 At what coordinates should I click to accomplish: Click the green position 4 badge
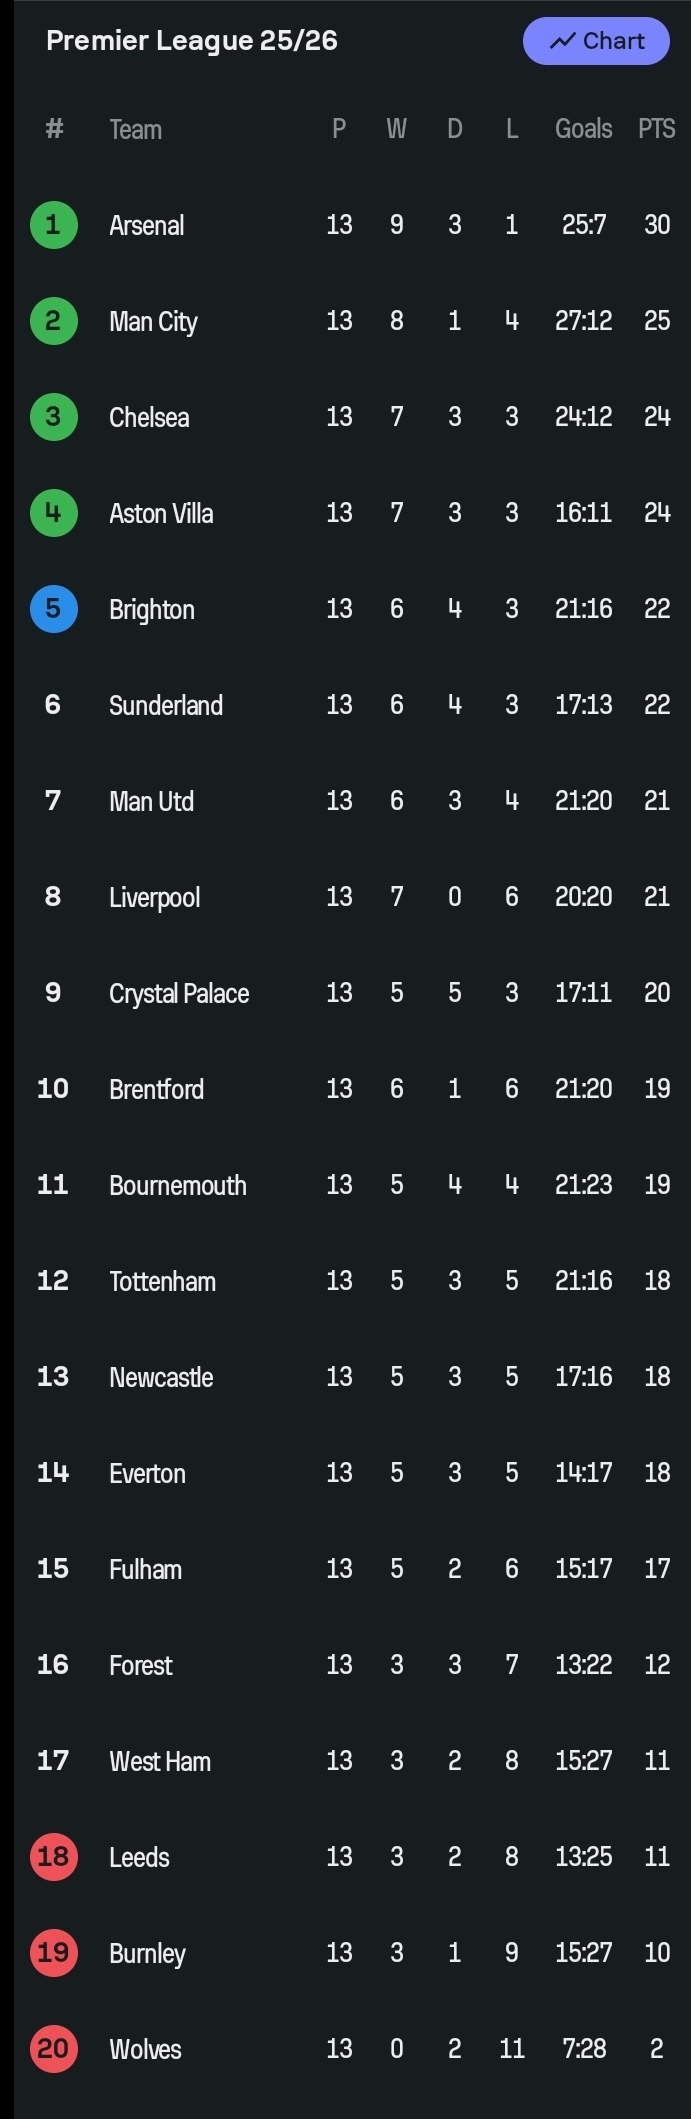[53, 513]
